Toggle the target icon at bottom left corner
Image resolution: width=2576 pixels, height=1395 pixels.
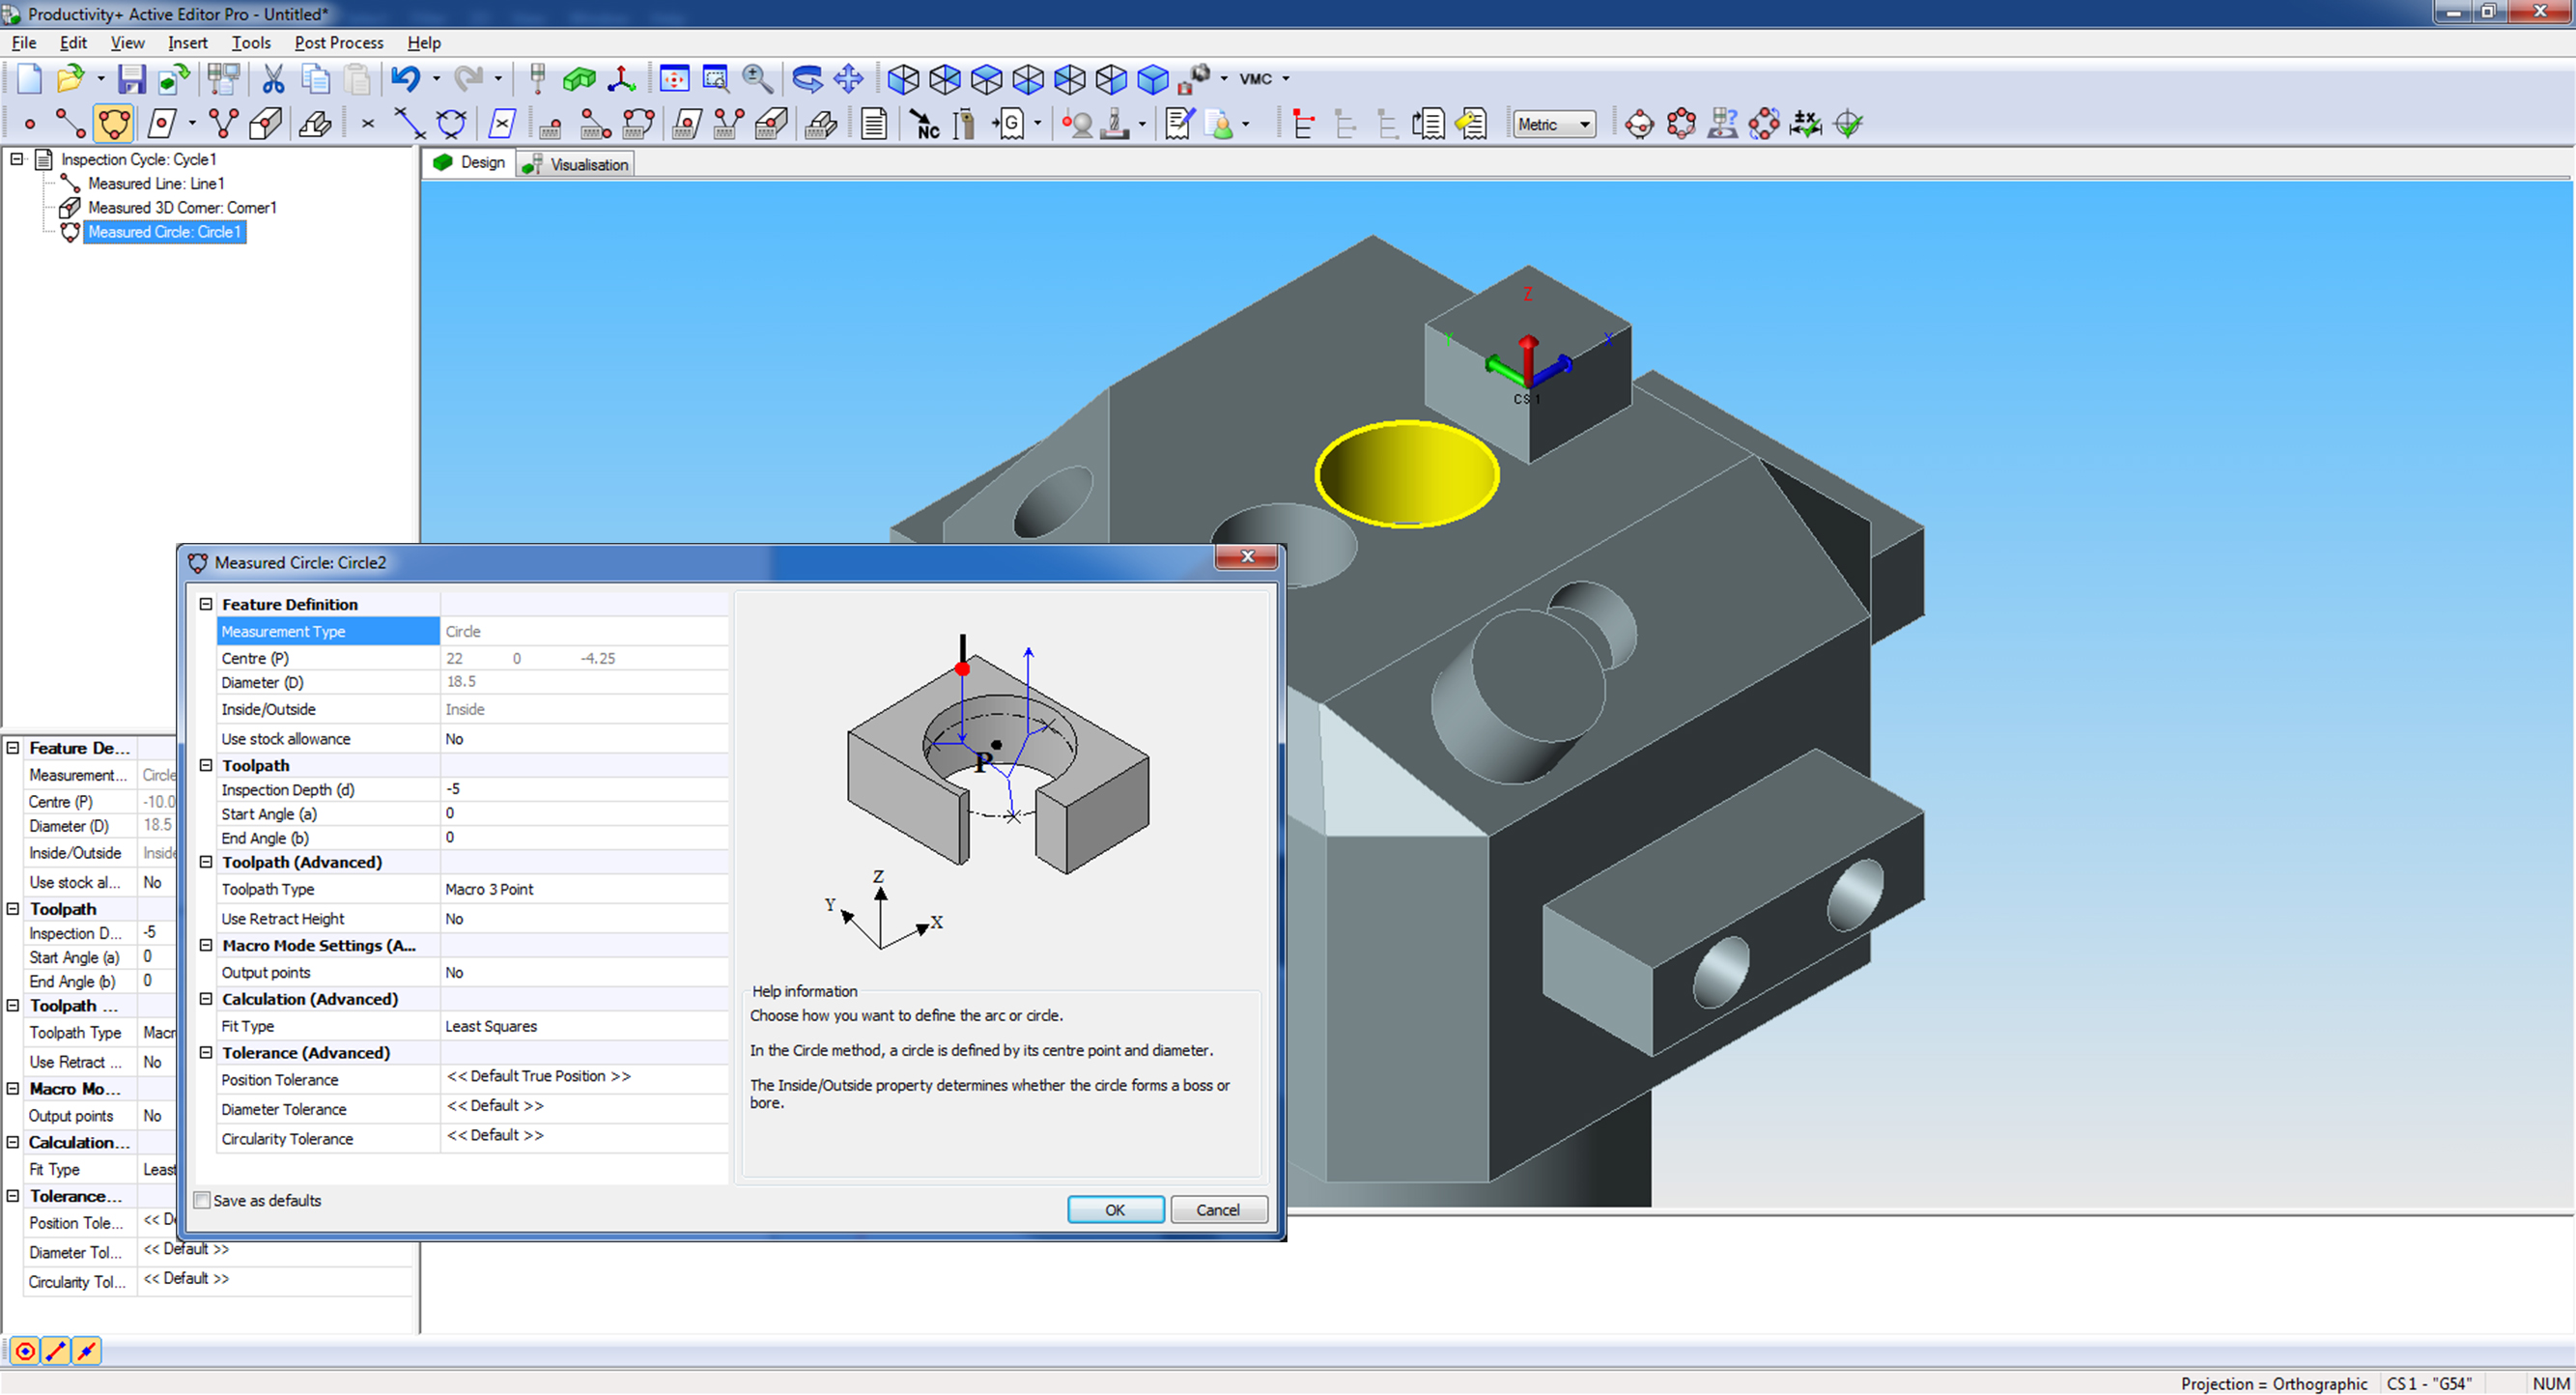(24, 1351)
